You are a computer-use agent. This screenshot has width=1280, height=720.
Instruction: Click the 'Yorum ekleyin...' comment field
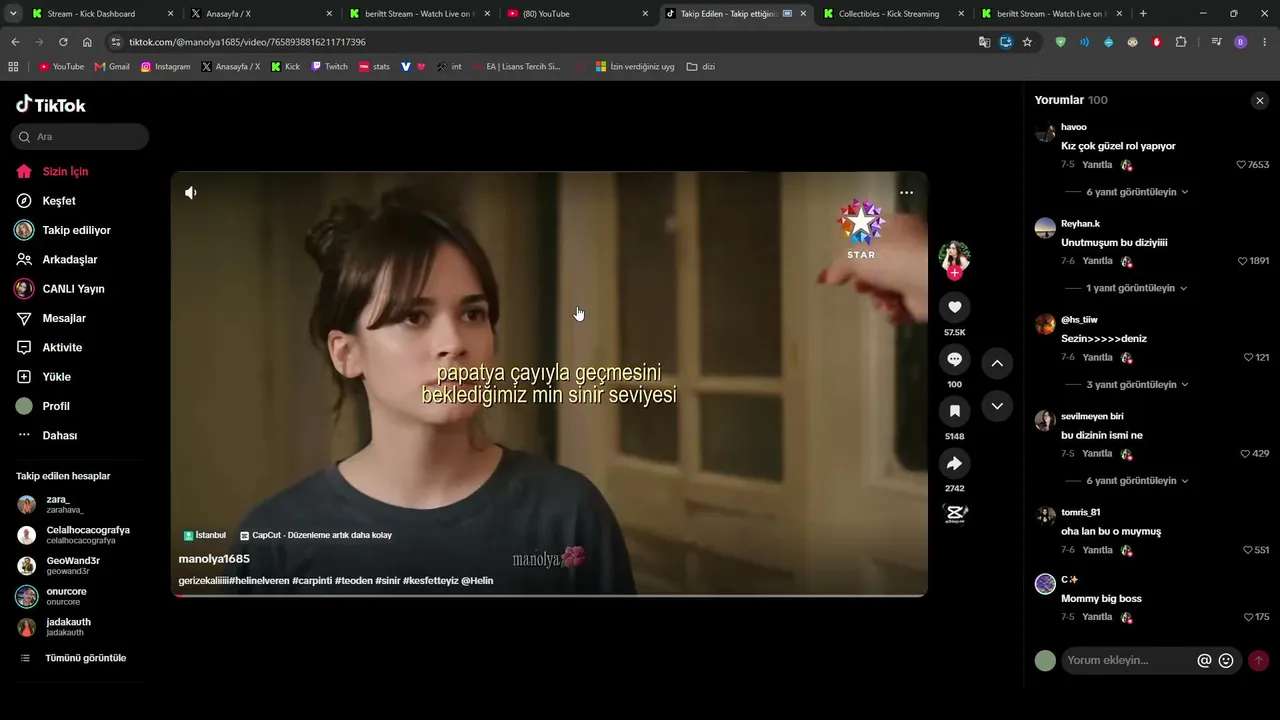(x=1127, y=660)
